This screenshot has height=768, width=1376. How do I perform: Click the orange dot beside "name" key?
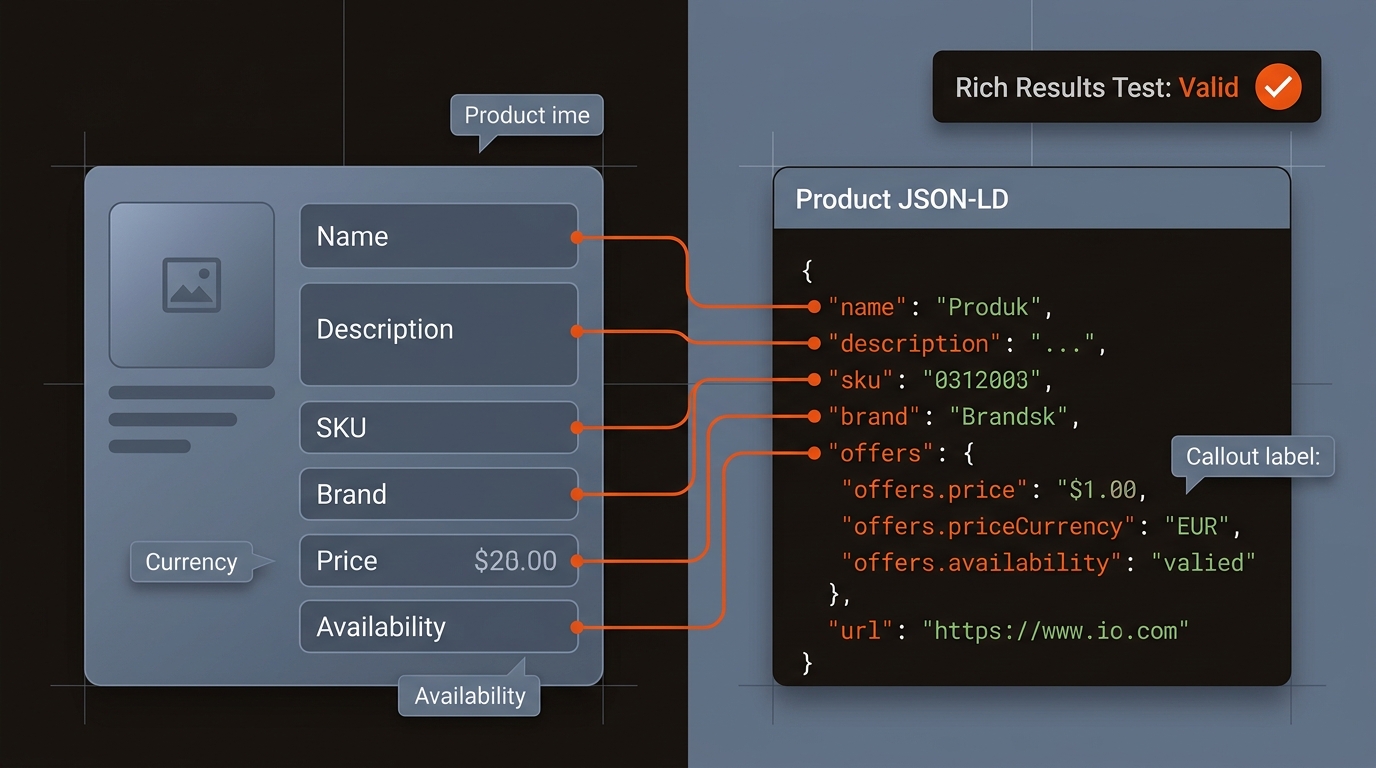click(814, 306)
